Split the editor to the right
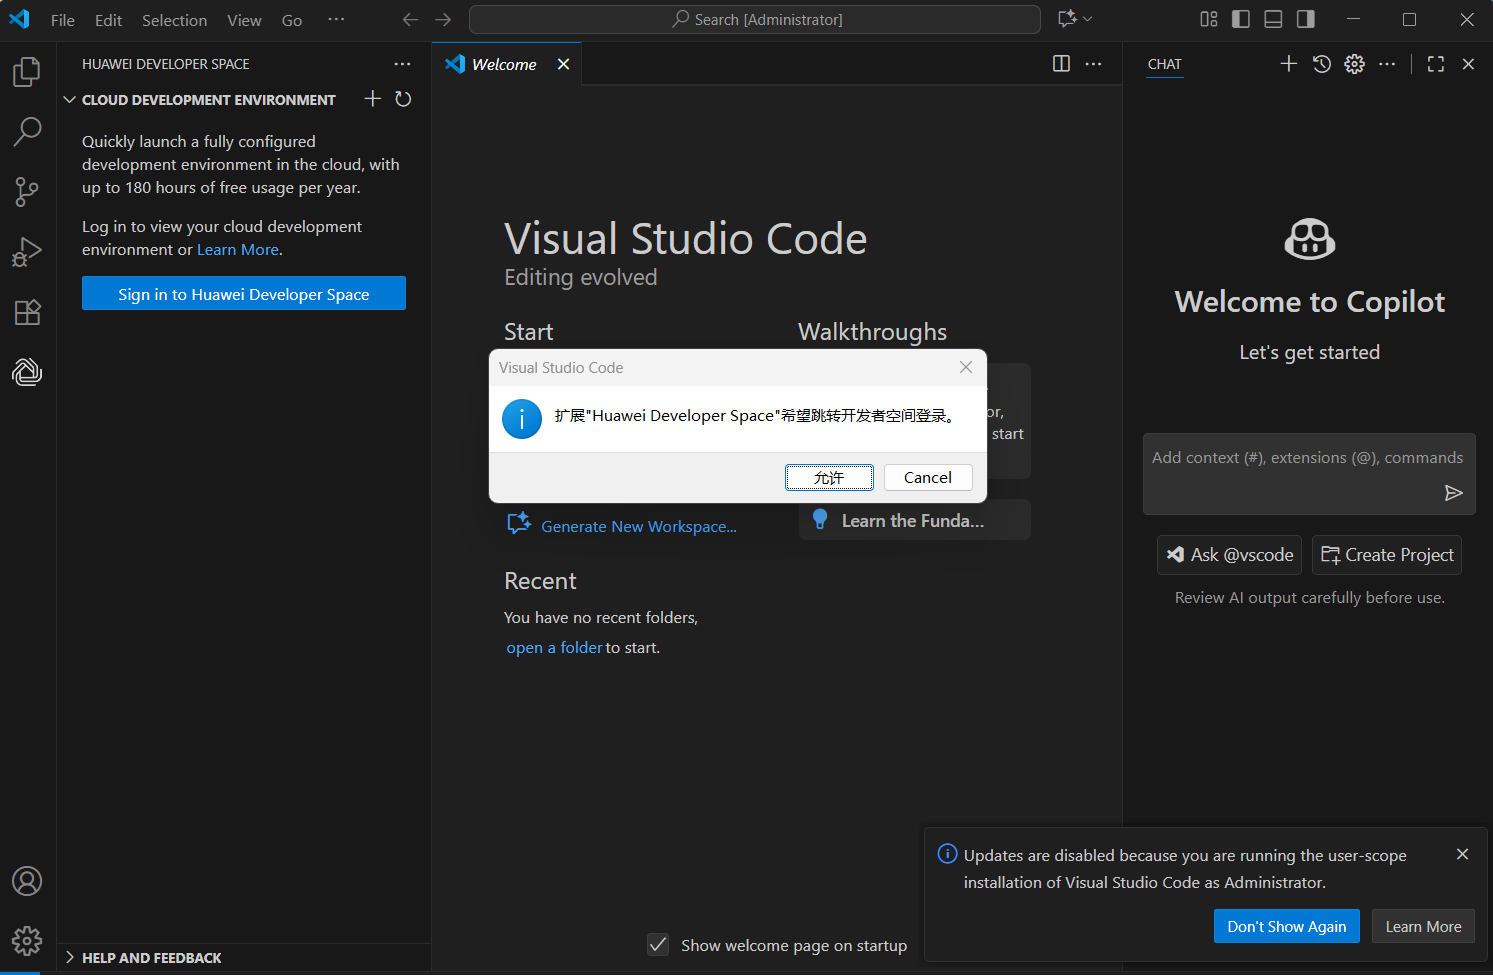 [1061, 64]
